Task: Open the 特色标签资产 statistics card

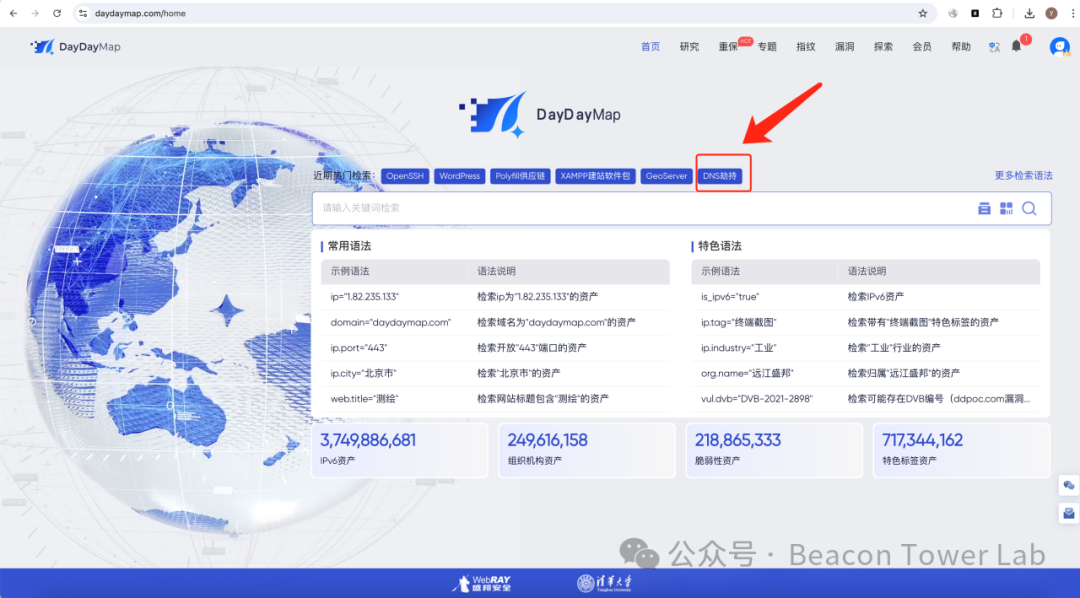Action: point(962,450)
